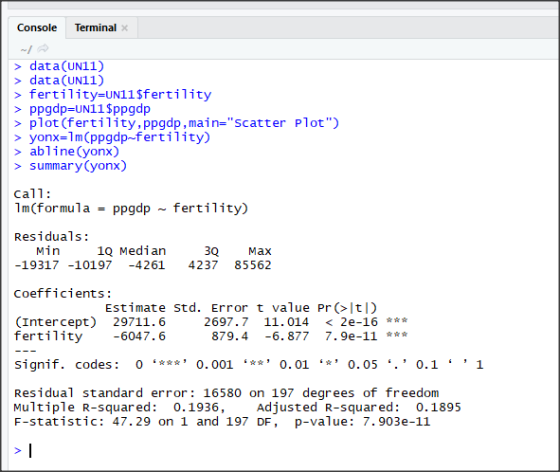Click the intercept estimate 29711.6
This screenshot has height=472, width=560.
[x=139, y=322]
